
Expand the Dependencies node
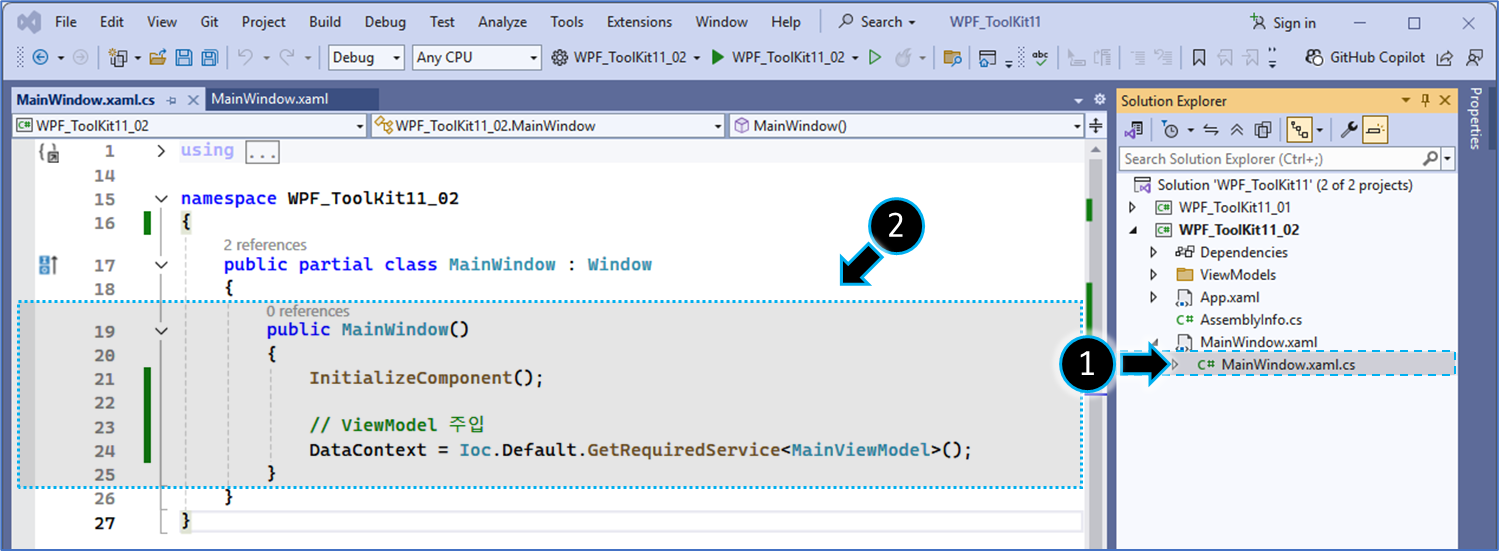1154,253
